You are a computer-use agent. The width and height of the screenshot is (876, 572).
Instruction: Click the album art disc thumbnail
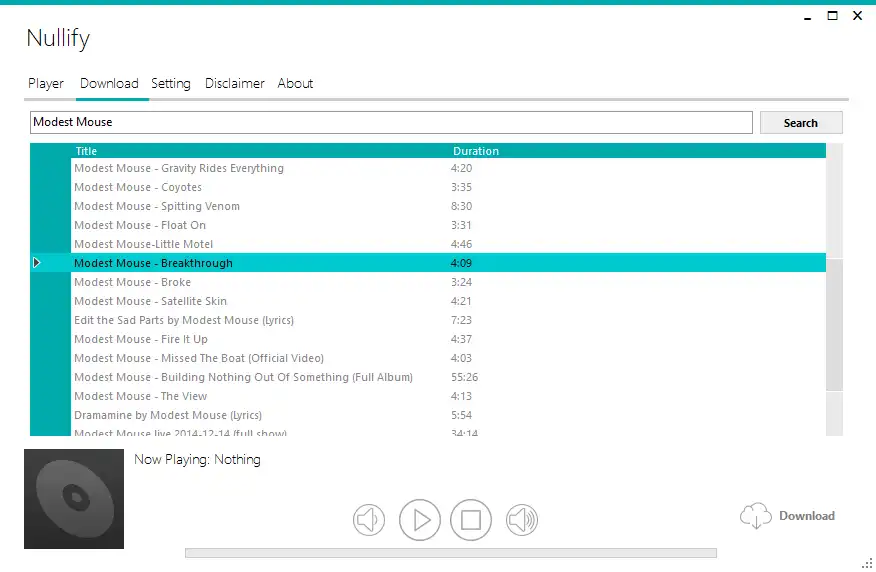pyautogui.click(x=74, y=499)
